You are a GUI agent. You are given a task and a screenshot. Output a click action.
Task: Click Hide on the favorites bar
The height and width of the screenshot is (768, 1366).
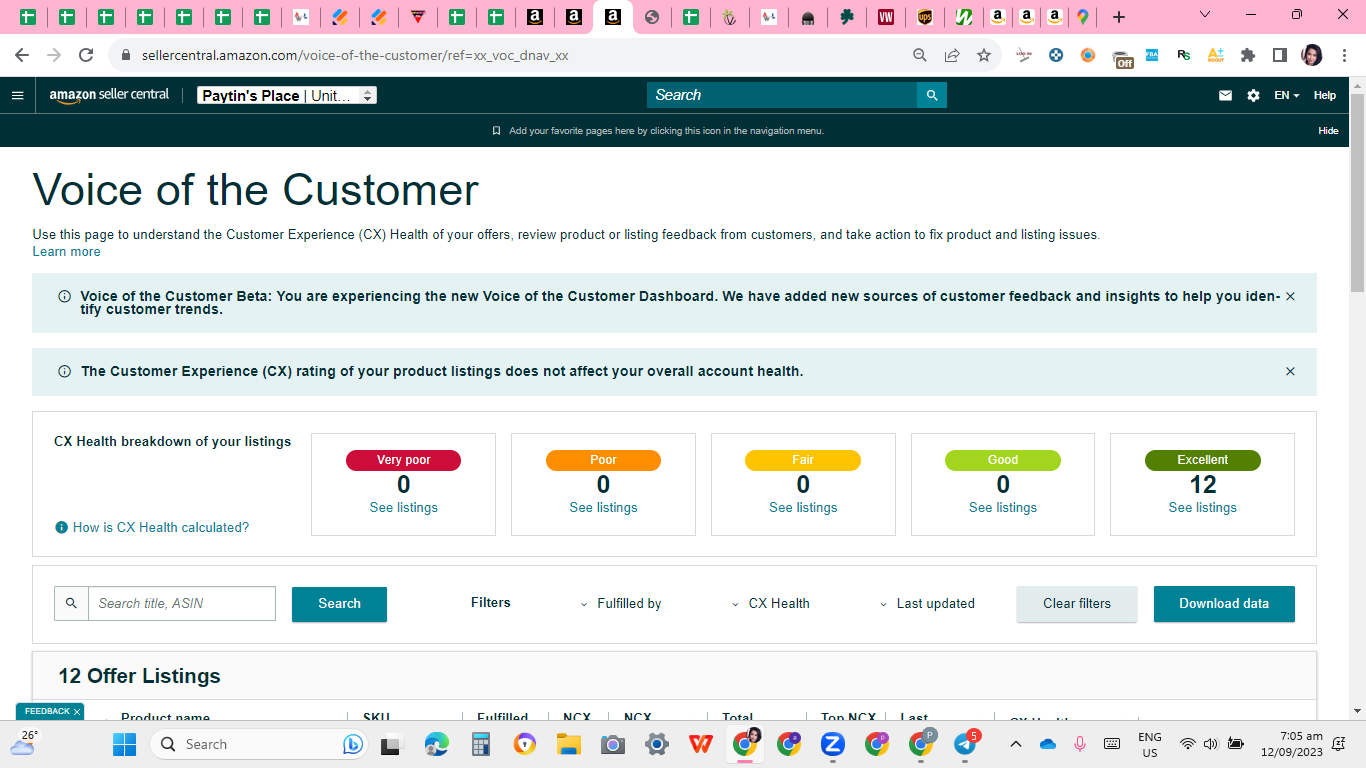point(1328,131)
